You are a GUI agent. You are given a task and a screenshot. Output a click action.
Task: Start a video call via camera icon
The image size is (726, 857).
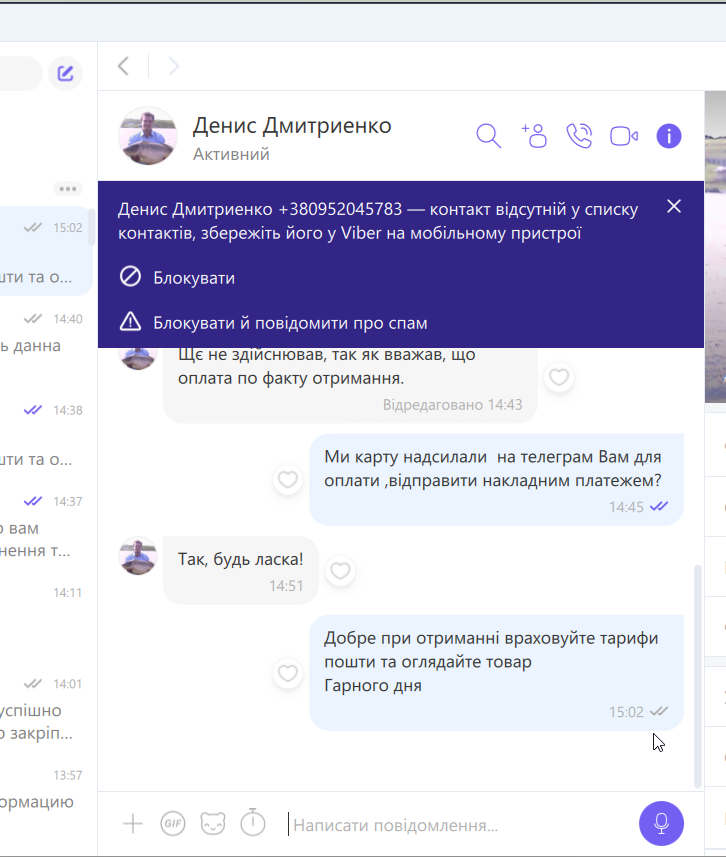(x=624, y=136)
